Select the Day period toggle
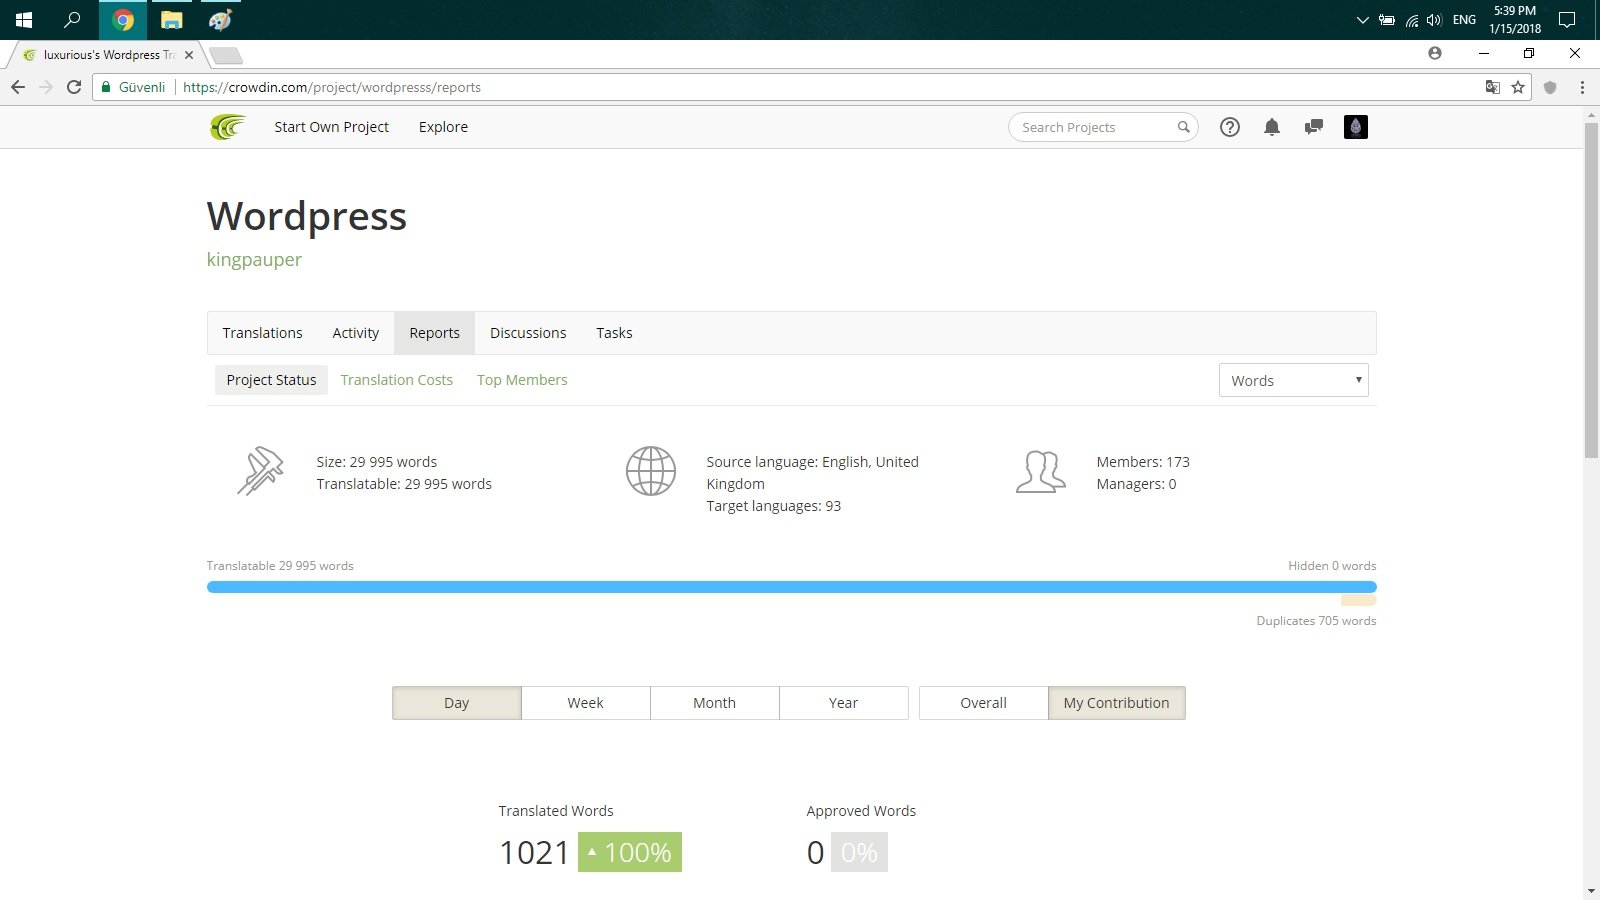This screenshot has height=900, width=1600. 456,703
